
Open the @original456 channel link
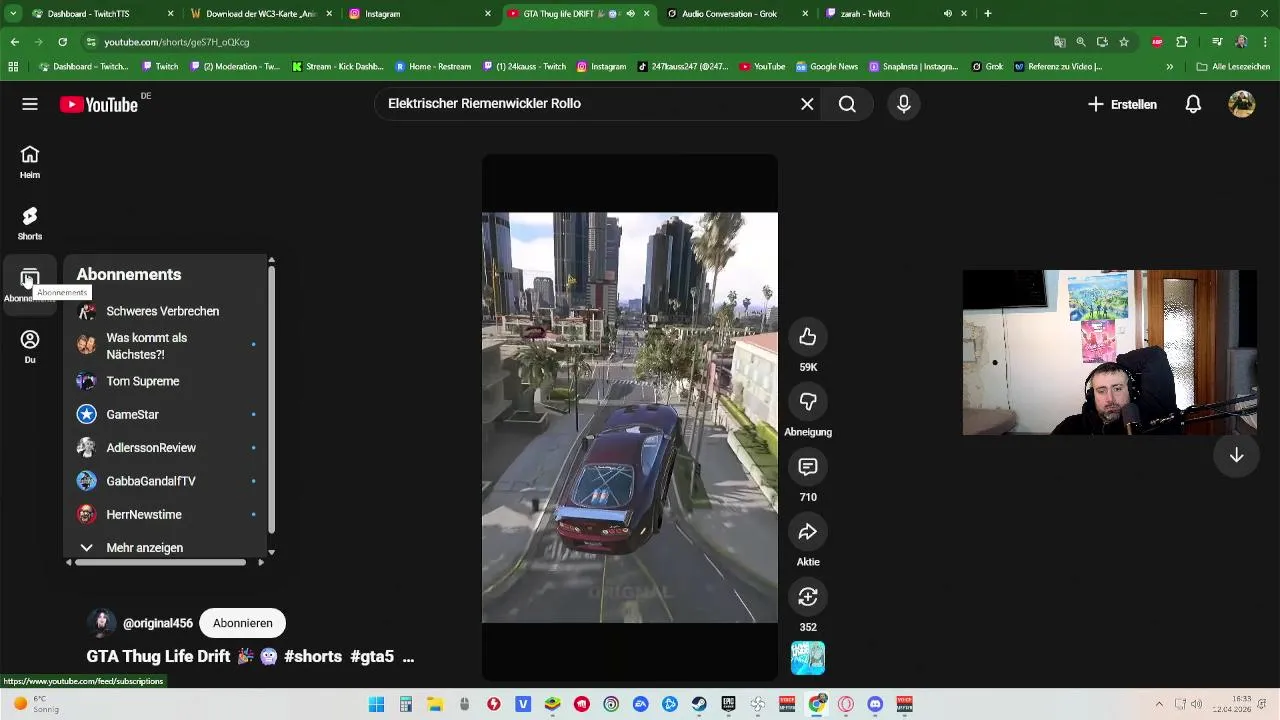coord(158,623)
